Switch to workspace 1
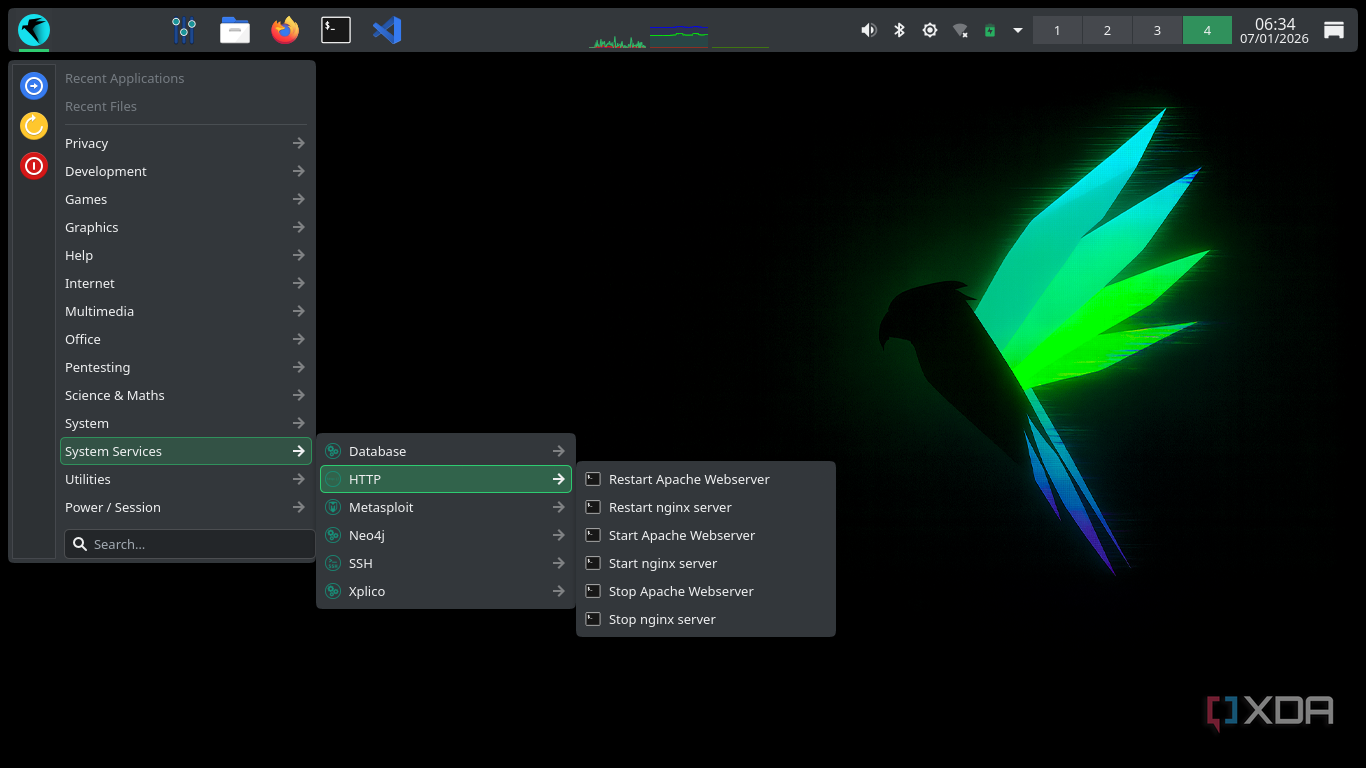The image size is (1366, 768). point(1057,30)
